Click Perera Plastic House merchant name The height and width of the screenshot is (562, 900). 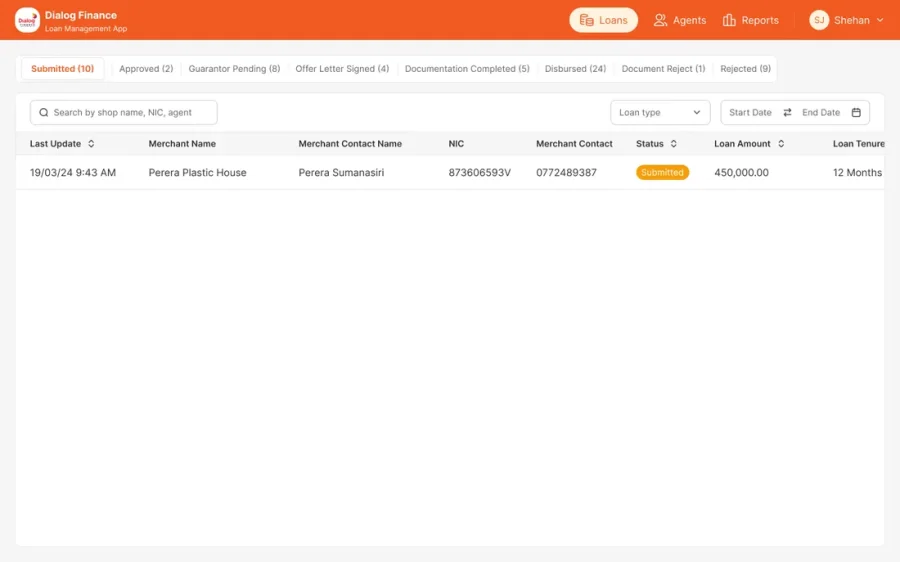coord(197,172)
